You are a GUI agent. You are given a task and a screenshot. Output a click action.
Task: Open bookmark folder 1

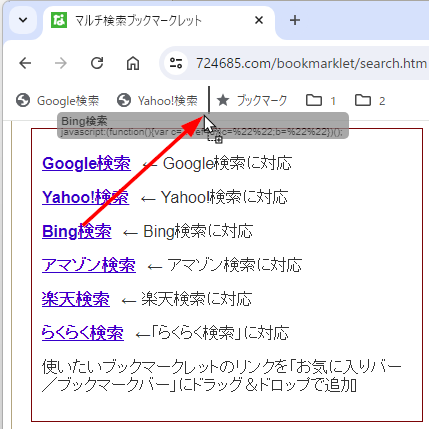[x=321, y=100]
